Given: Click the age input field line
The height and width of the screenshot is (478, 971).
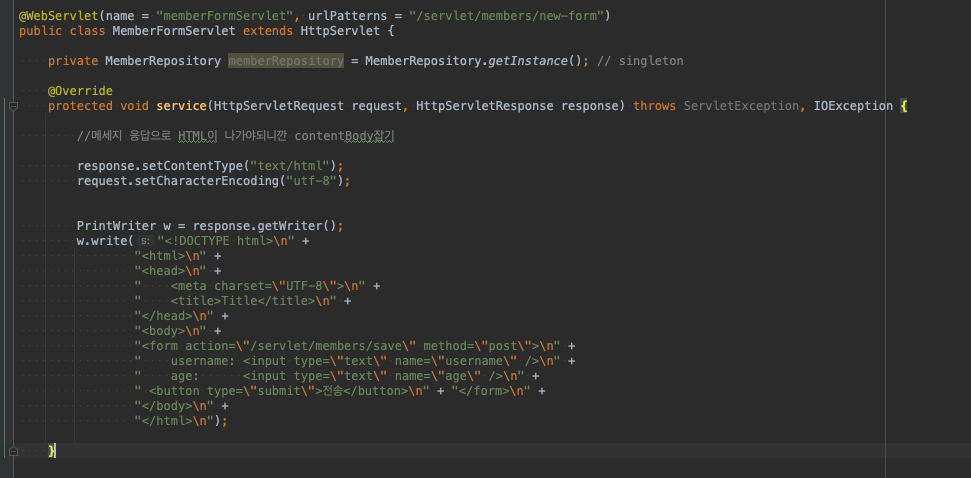Looking at the screenshot, I should 329,376.
